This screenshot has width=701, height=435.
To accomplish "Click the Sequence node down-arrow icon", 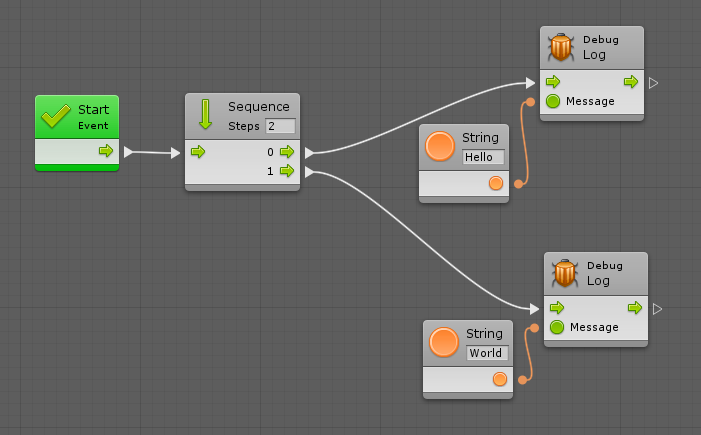I will pos(205,113).
